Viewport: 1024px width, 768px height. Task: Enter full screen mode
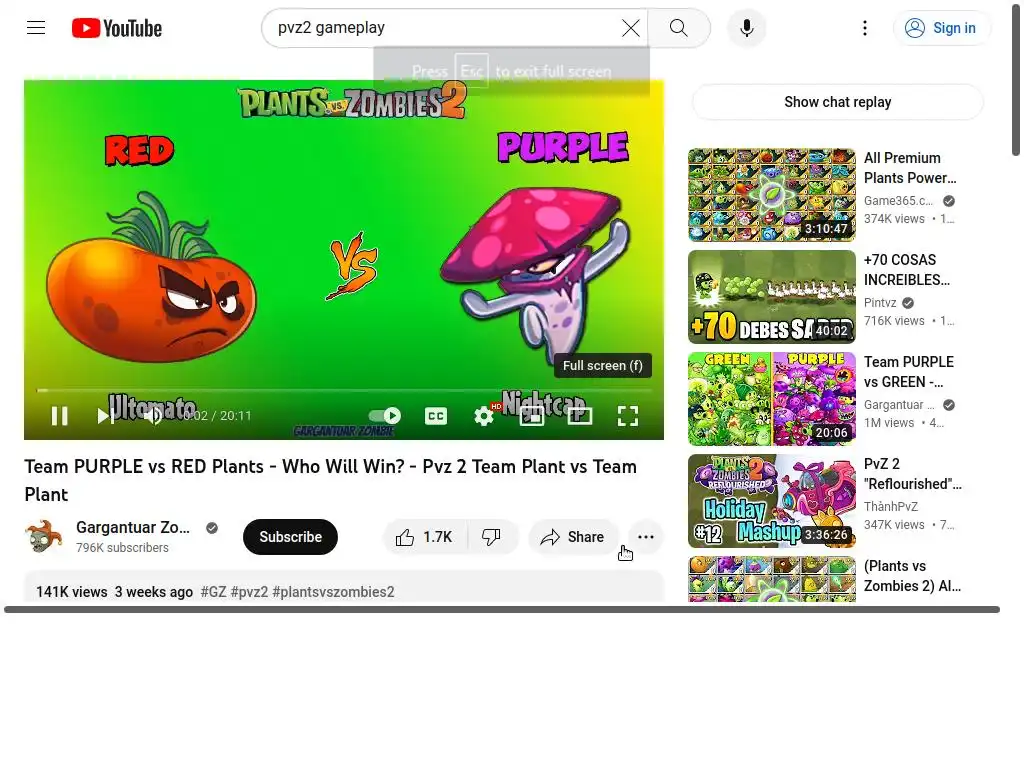(x=628, y=416)
